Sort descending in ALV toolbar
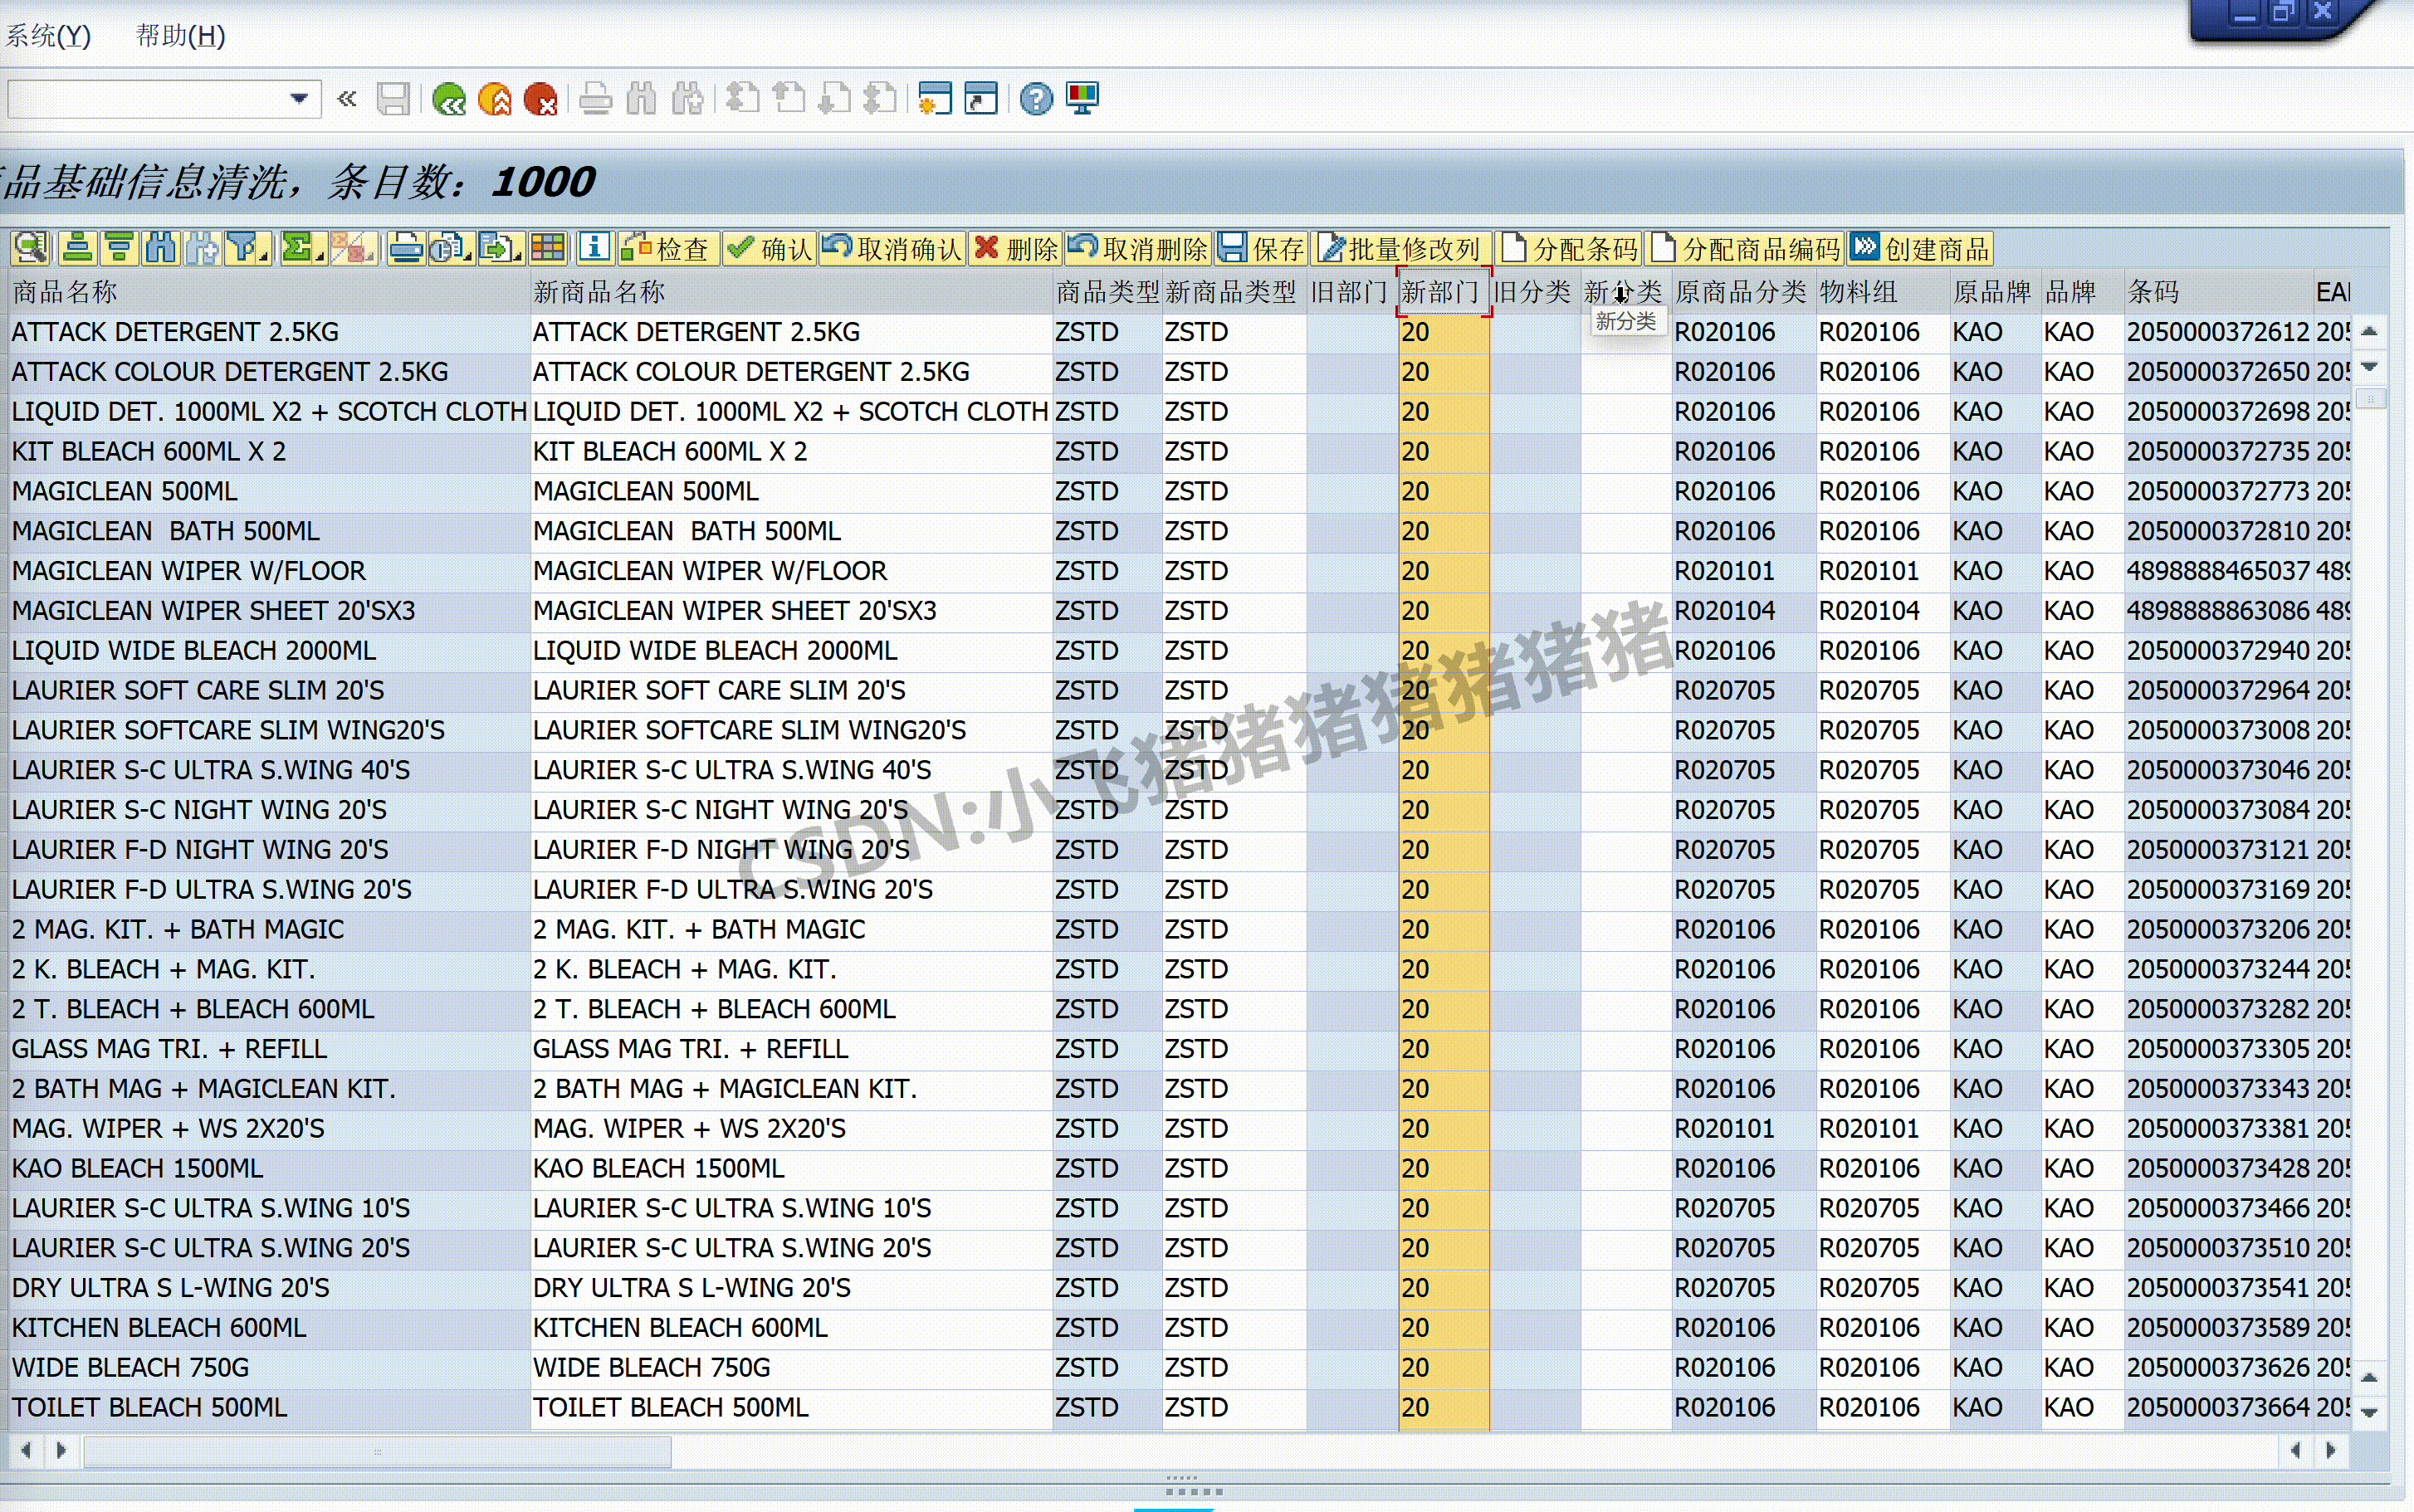2414x1512 pixels. click(119, 247)
